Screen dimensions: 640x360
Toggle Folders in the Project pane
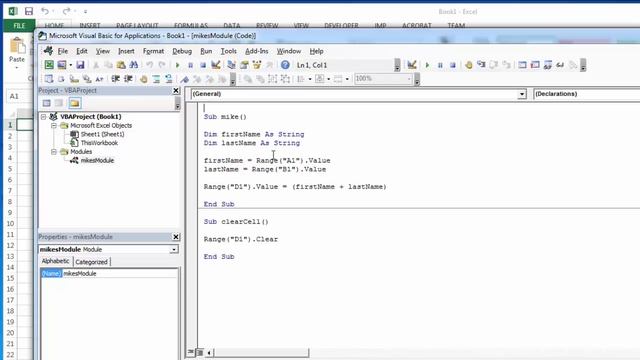point(74,103)
